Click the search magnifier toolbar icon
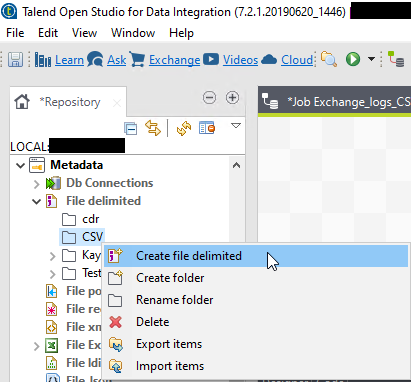 tap(329, 59)
